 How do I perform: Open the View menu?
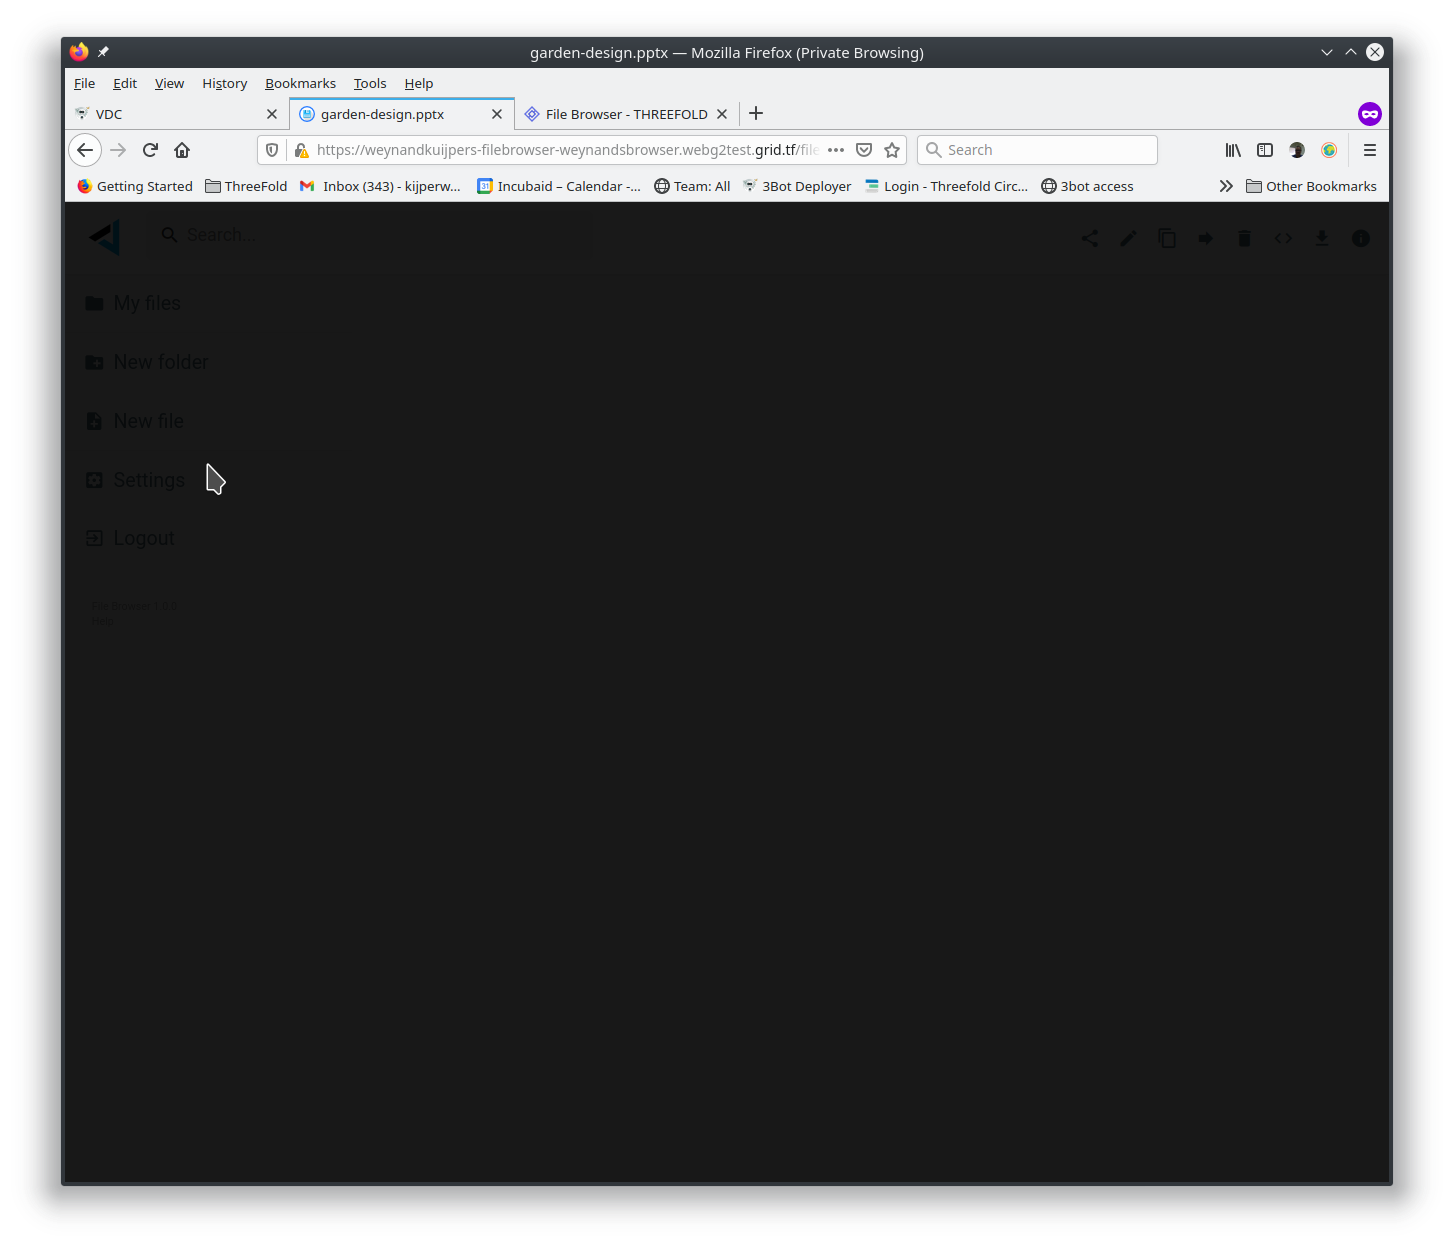169,83
